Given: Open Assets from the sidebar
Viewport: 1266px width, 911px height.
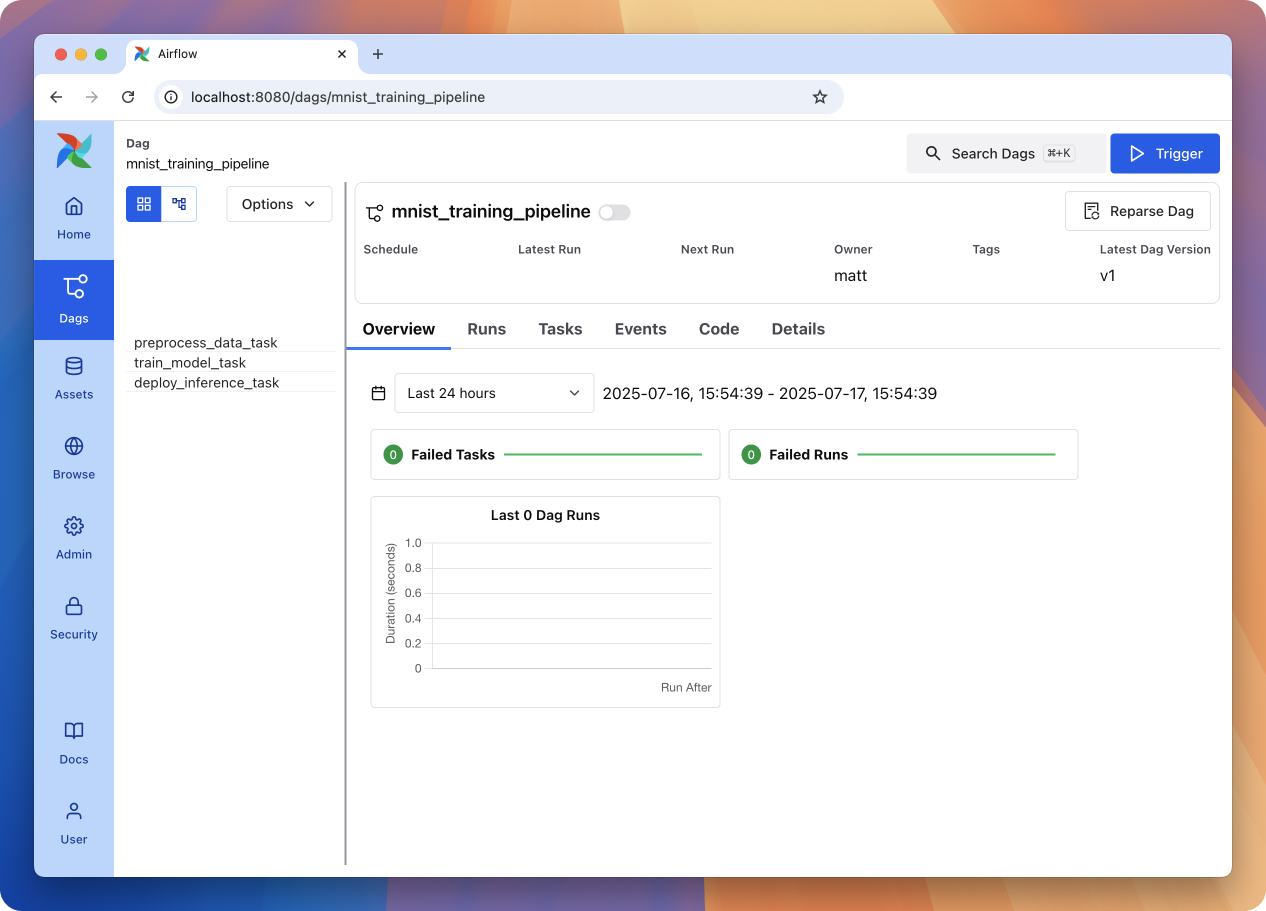Looking at the screenshot, I should [74, 379].
